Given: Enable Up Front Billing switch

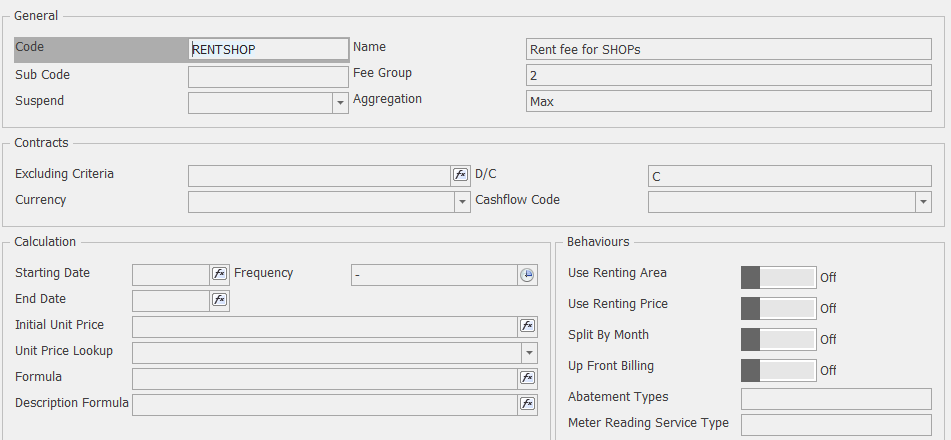Looking at the screenshot, I should [x=779, y=371].
